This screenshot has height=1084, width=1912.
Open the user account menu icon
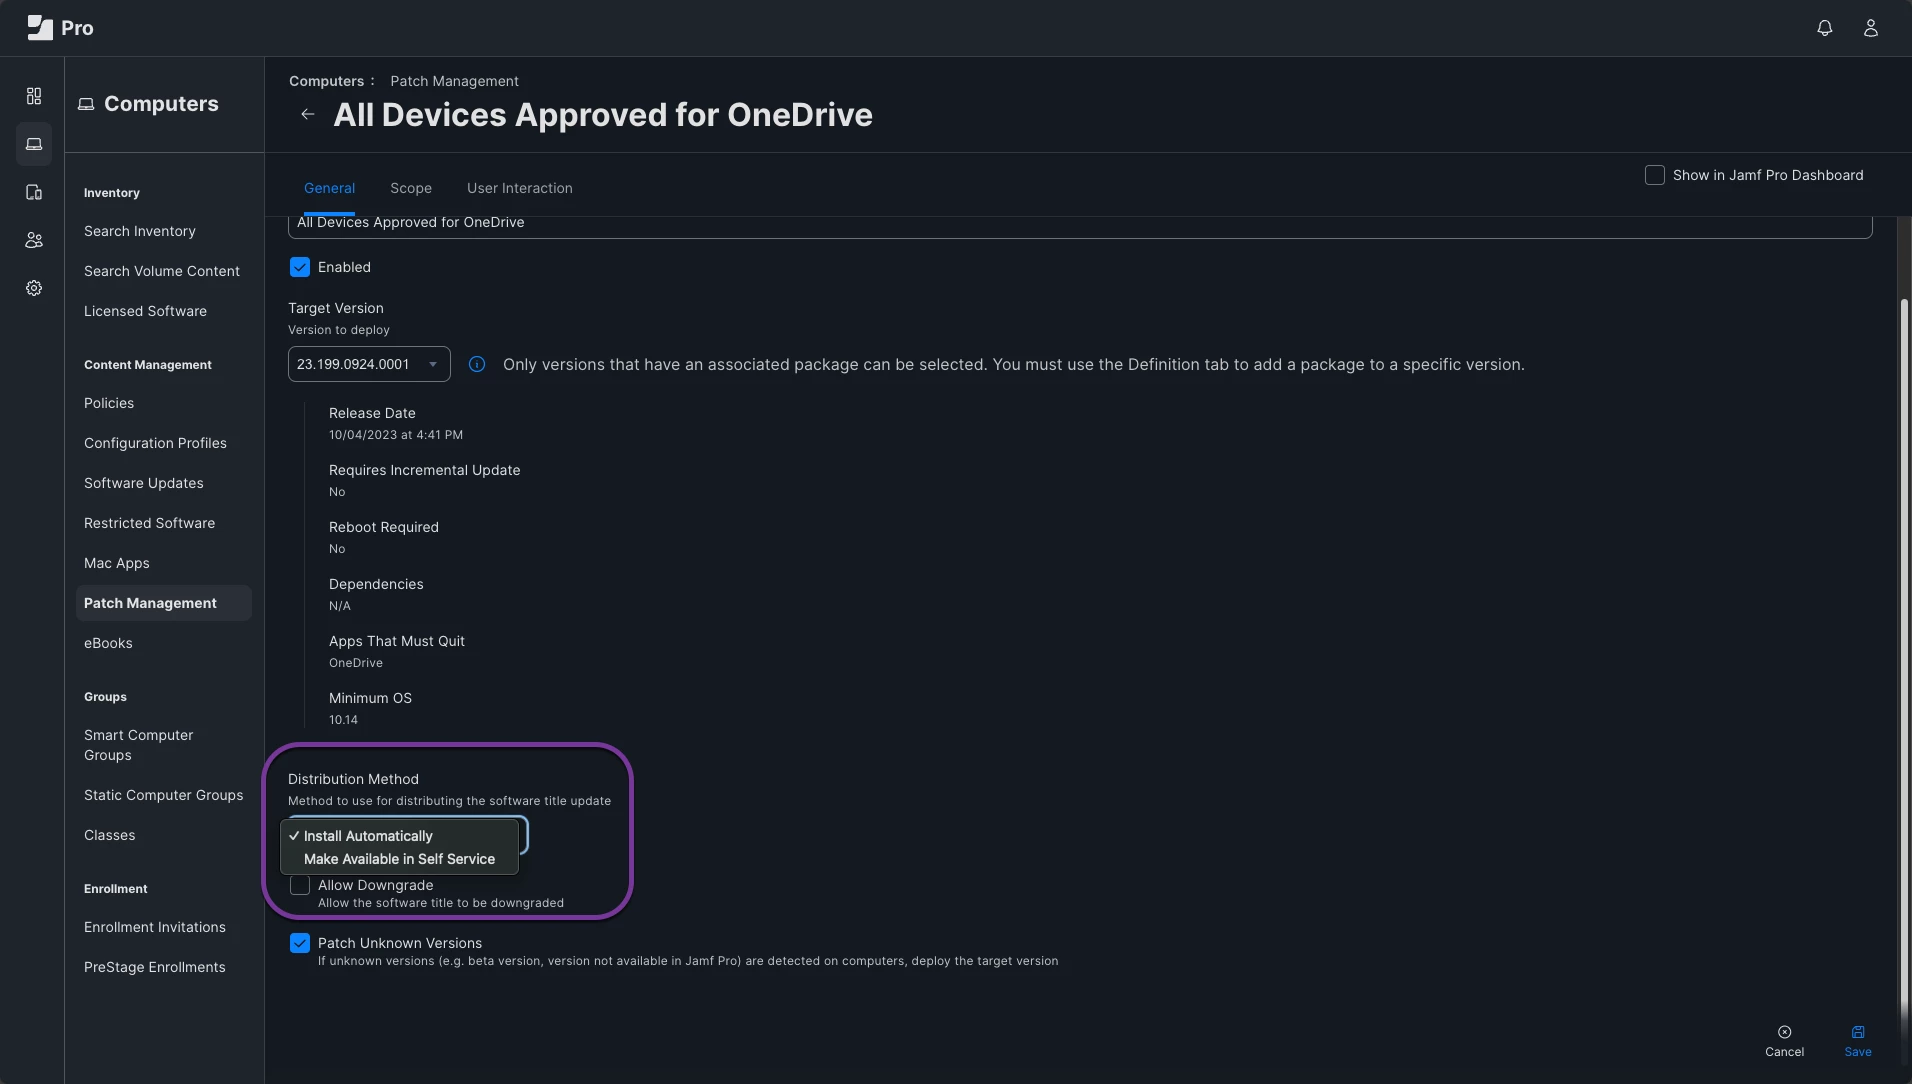tap(1871, 28)
